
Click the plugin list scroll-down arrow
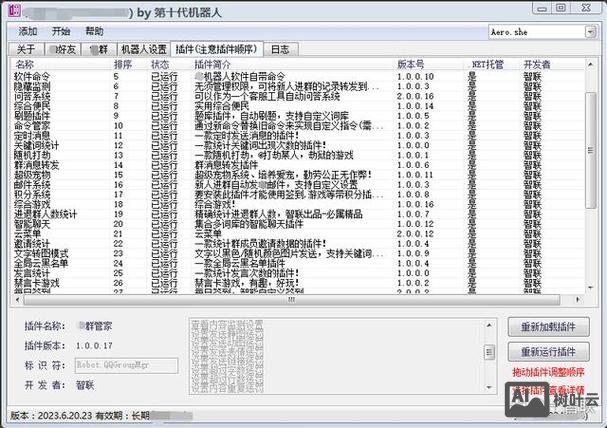tap(590, 288)
